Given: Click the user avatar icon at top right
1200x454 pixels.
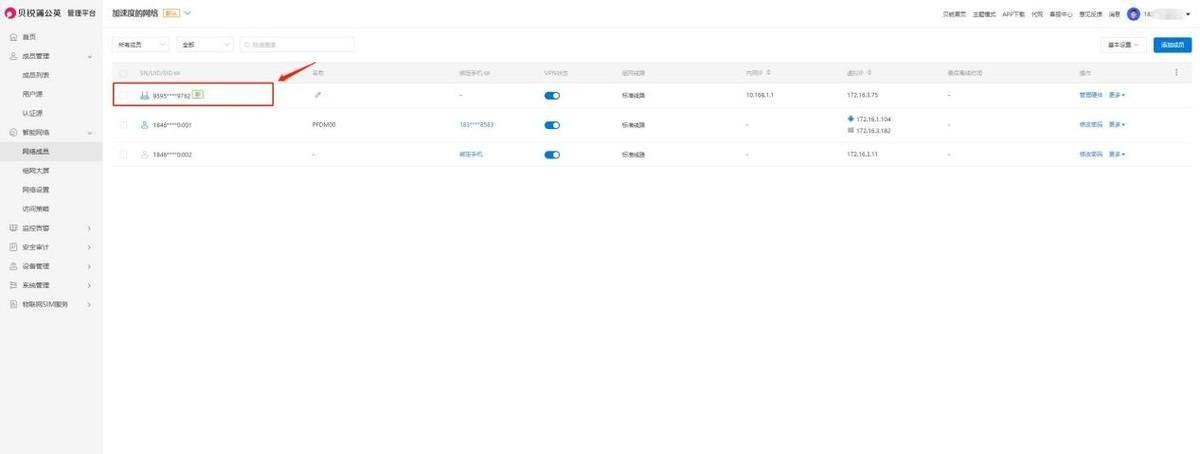Looking at the screenshot, I should 1133,14.
